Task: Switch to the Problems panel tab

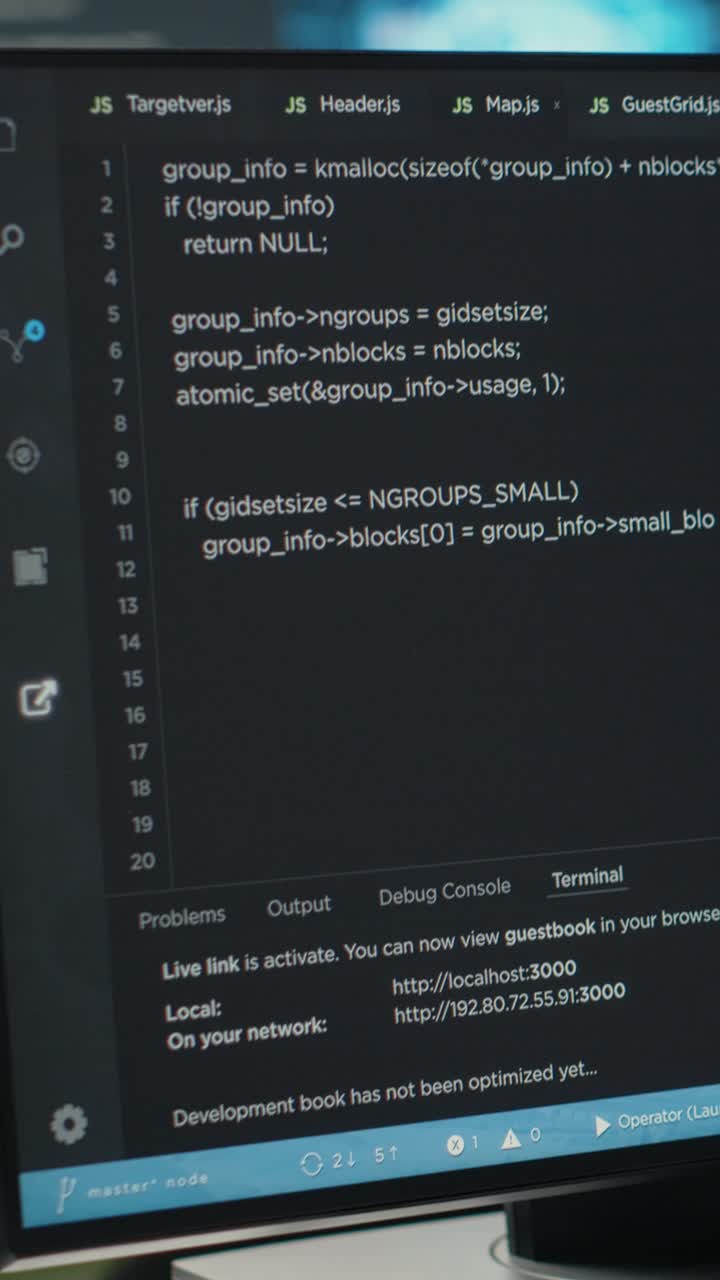Action: (182, 918)
